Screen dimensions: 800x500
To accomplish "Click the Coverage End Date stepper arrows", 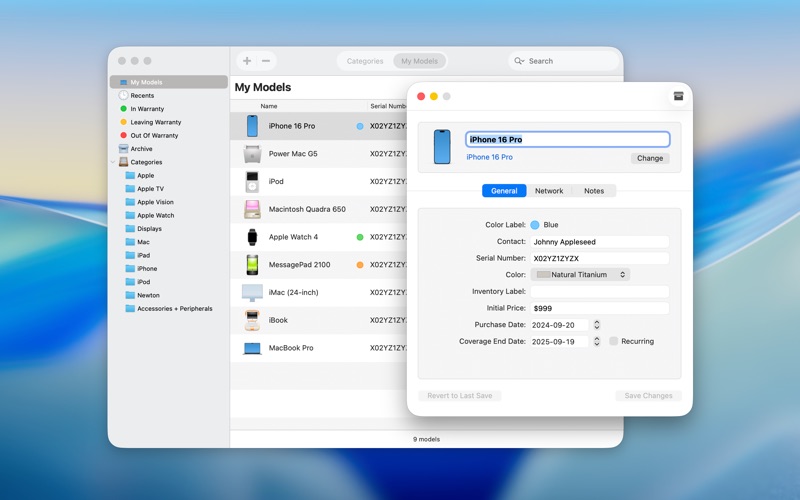I will coord(596,341).
